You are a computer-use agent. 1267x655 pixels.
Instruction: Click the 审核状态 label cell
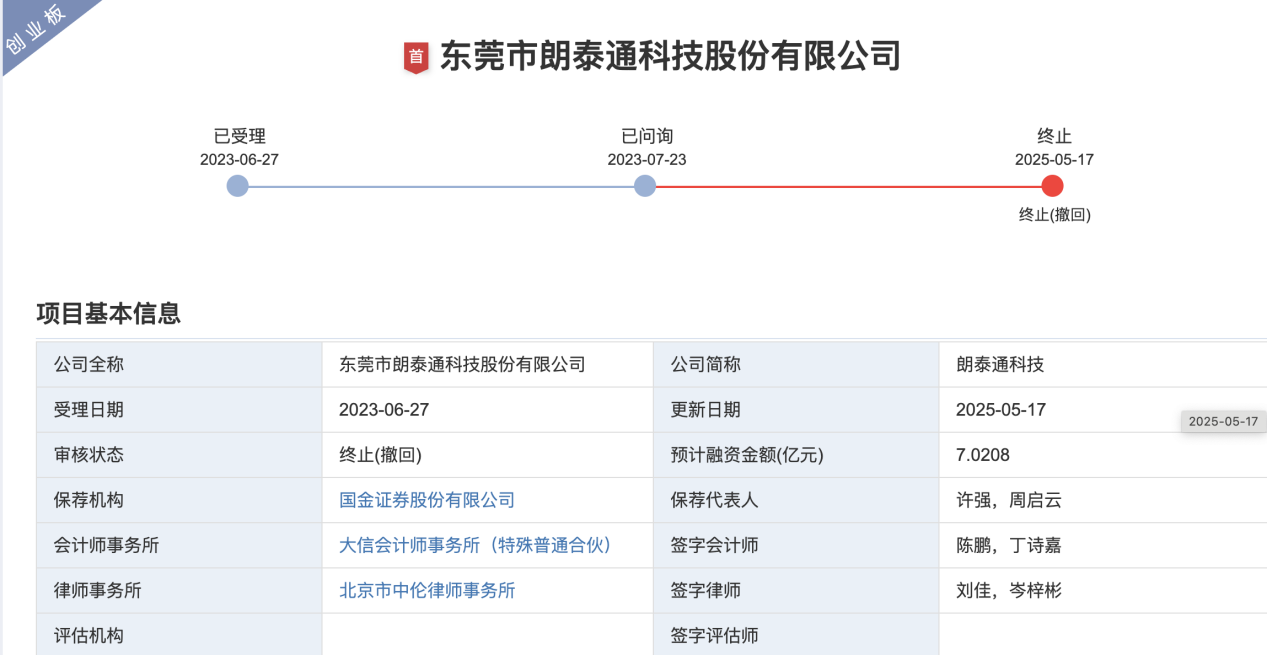click(179, 455)
